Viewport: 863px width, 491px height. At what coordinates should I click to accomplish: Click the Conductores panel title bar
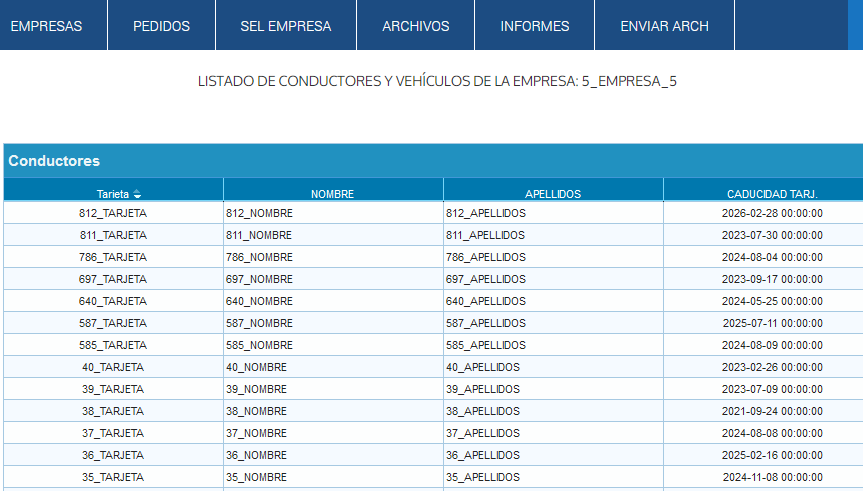click(x=432, y=161)
